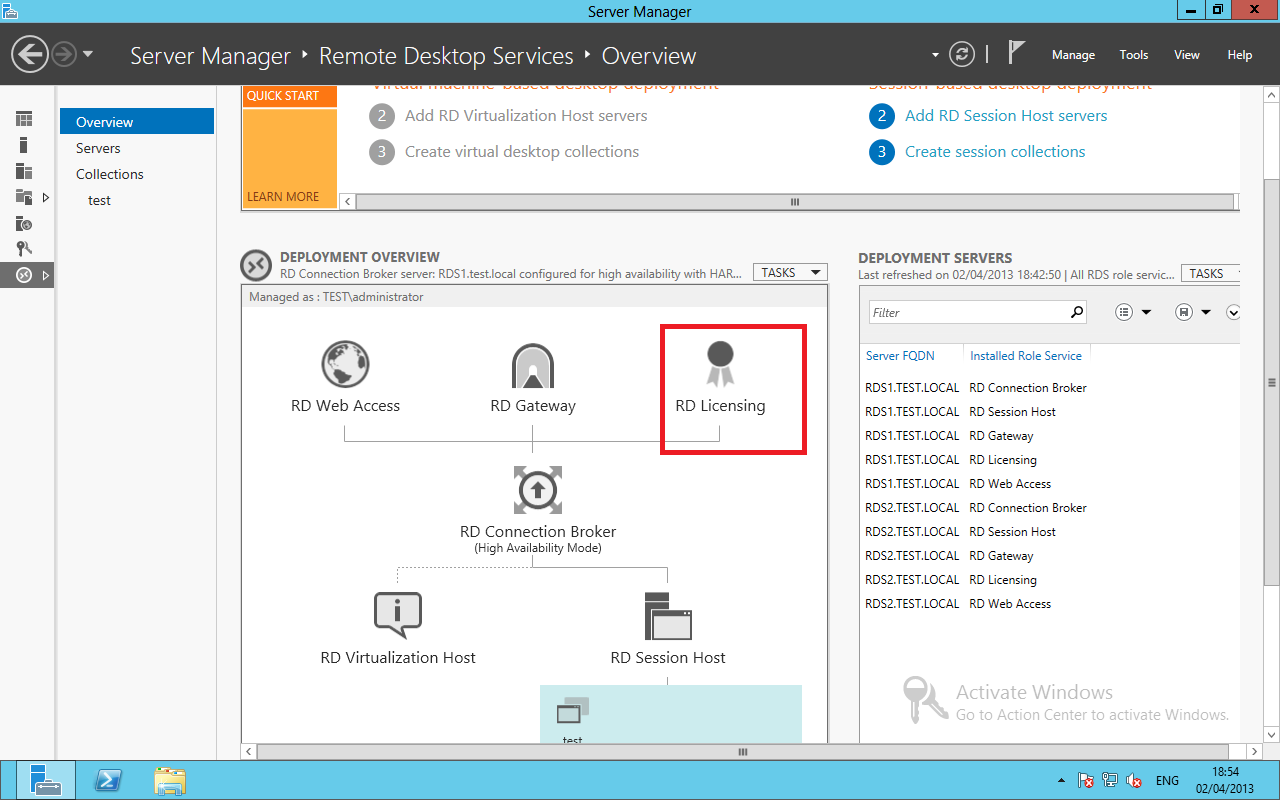
Task: Refresh Server Manager with the circular arrows
Action: click(x=961, y=54)
